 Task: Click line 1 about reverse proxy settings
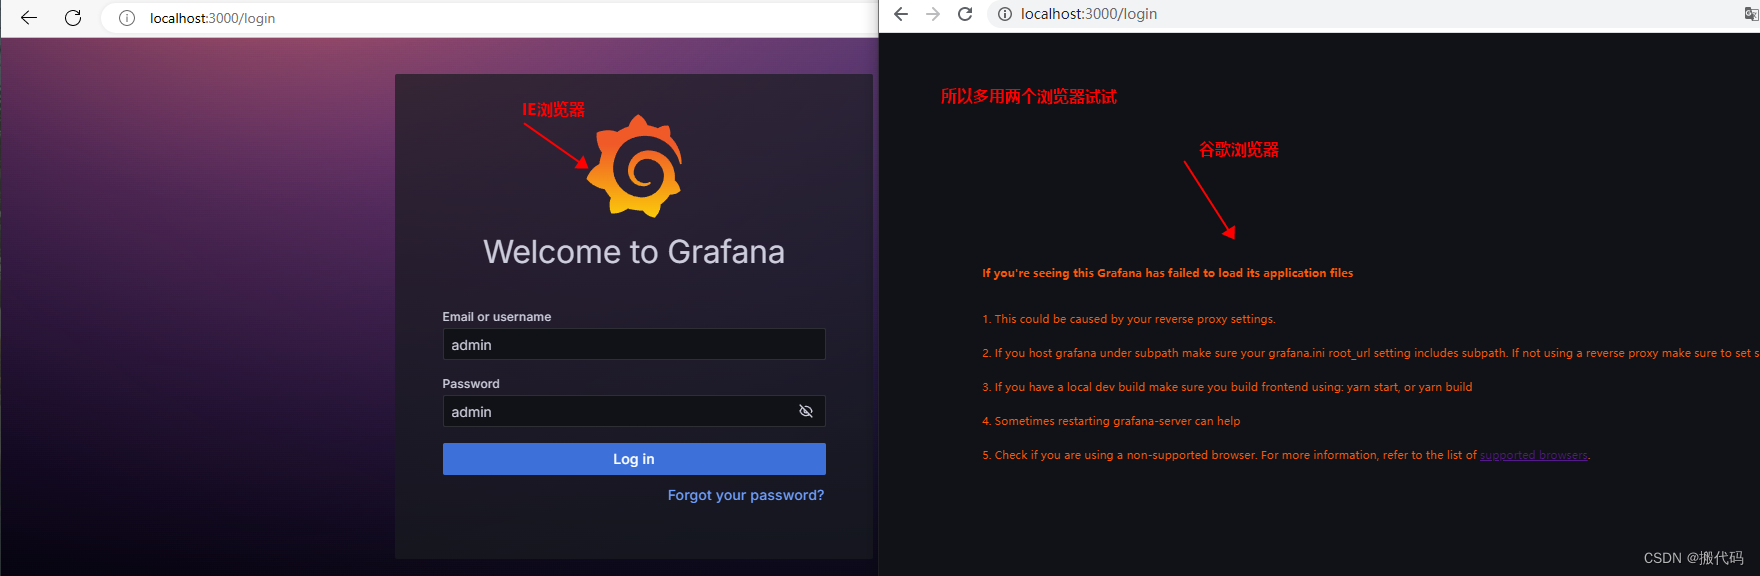1129,319
